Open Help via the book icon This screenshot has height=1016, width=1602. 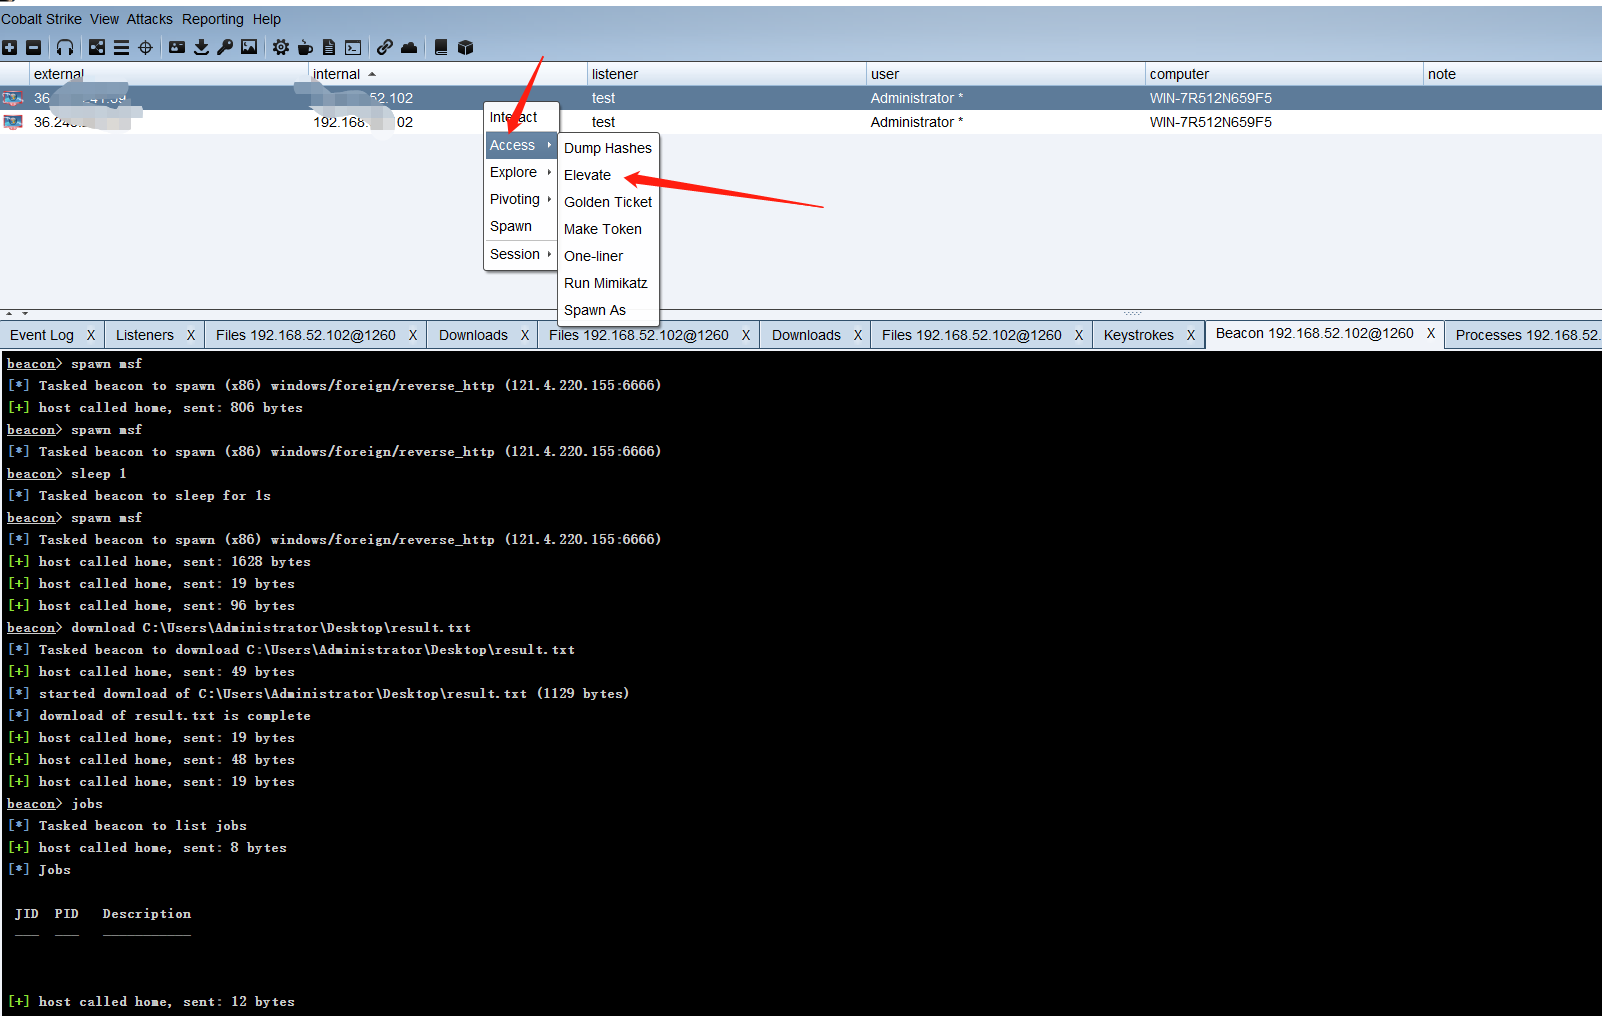pyautogui.click(x=441, y=47)
